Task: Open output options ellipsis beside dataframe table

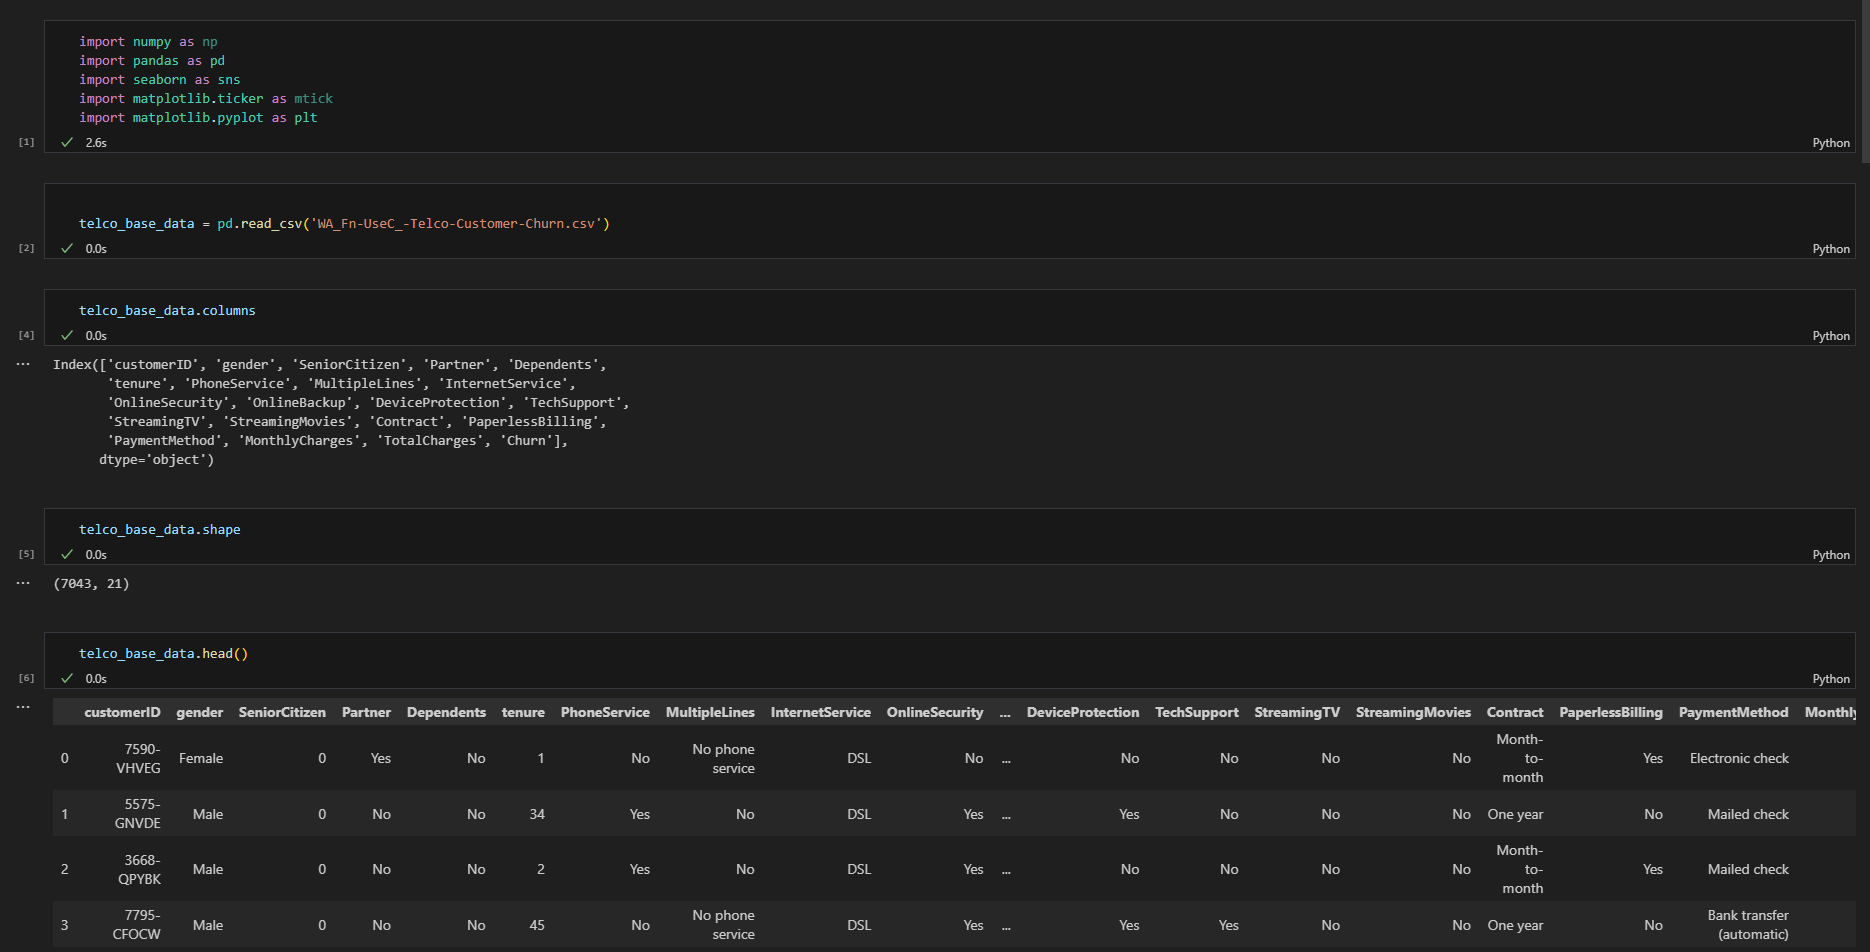Action: [x=23, y=707]
